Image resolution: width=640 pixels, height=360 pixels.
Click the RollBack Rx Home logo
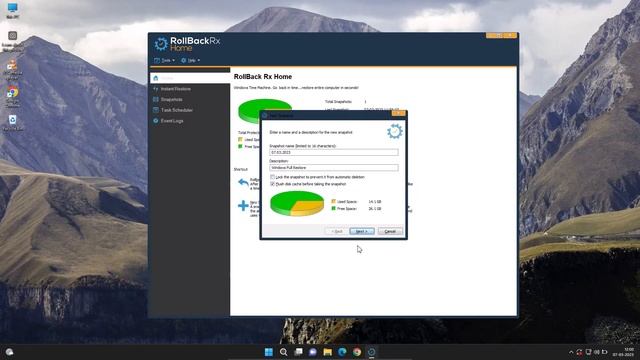[187, 44]
